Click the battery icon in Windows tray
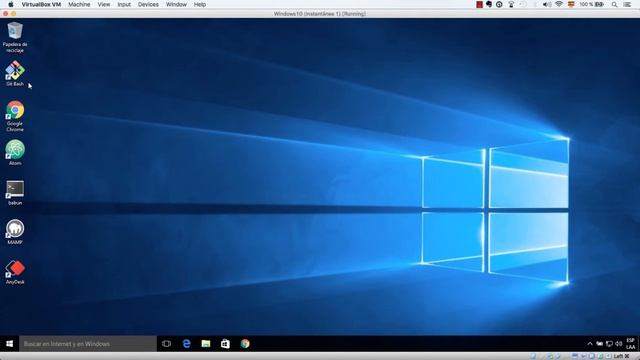 pos(600,344)
